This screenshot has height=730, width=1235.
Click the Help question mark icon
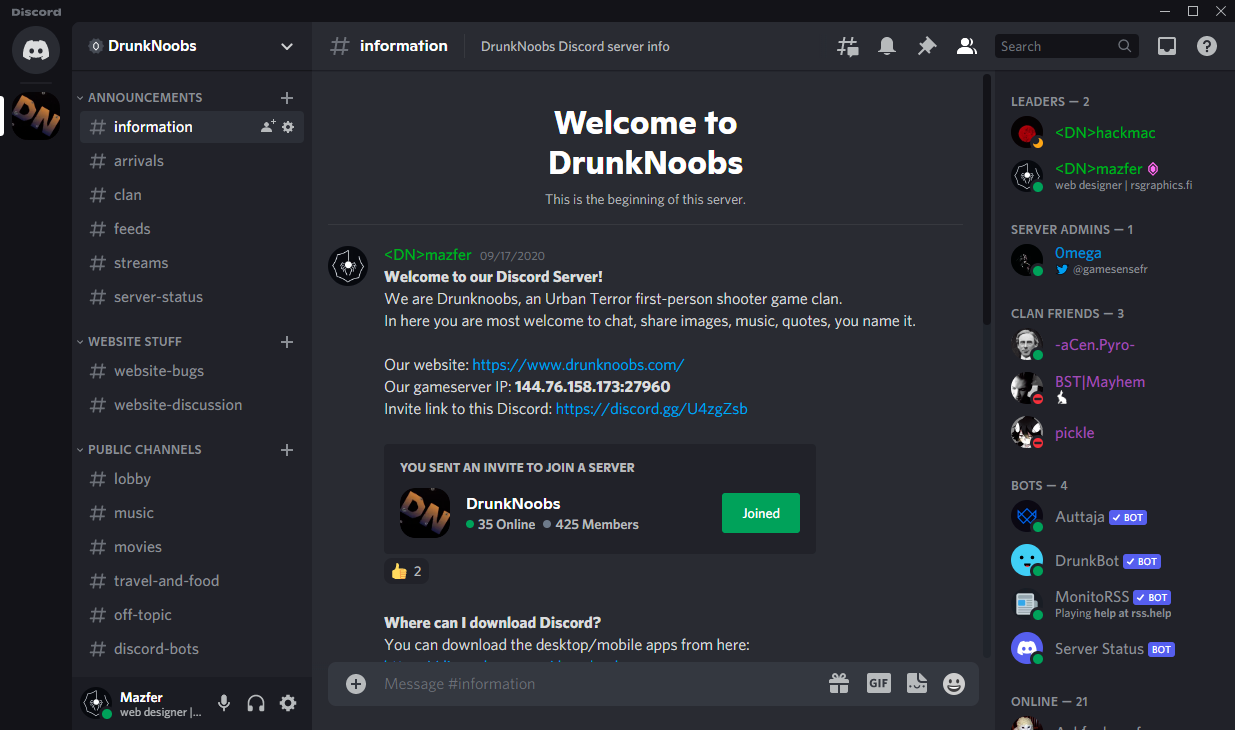tap(1207, 46)
